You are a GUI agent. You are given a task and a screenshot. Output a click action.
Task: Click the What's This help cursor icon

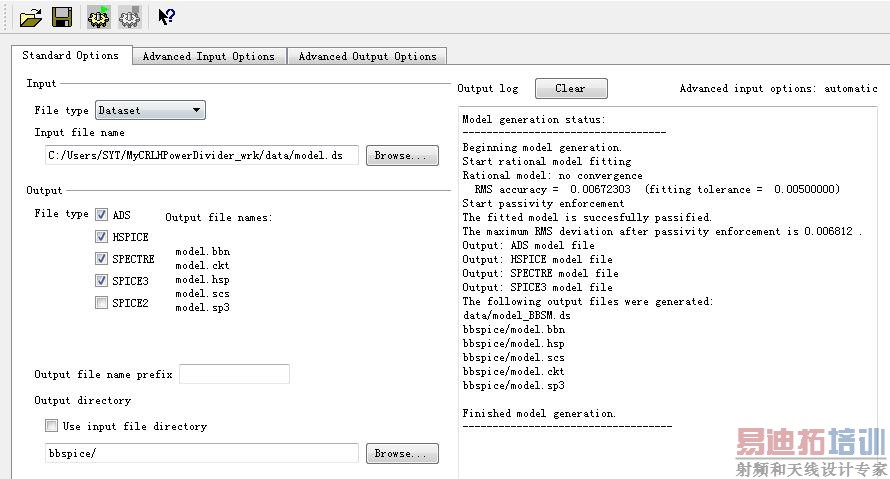coord(166,17)
